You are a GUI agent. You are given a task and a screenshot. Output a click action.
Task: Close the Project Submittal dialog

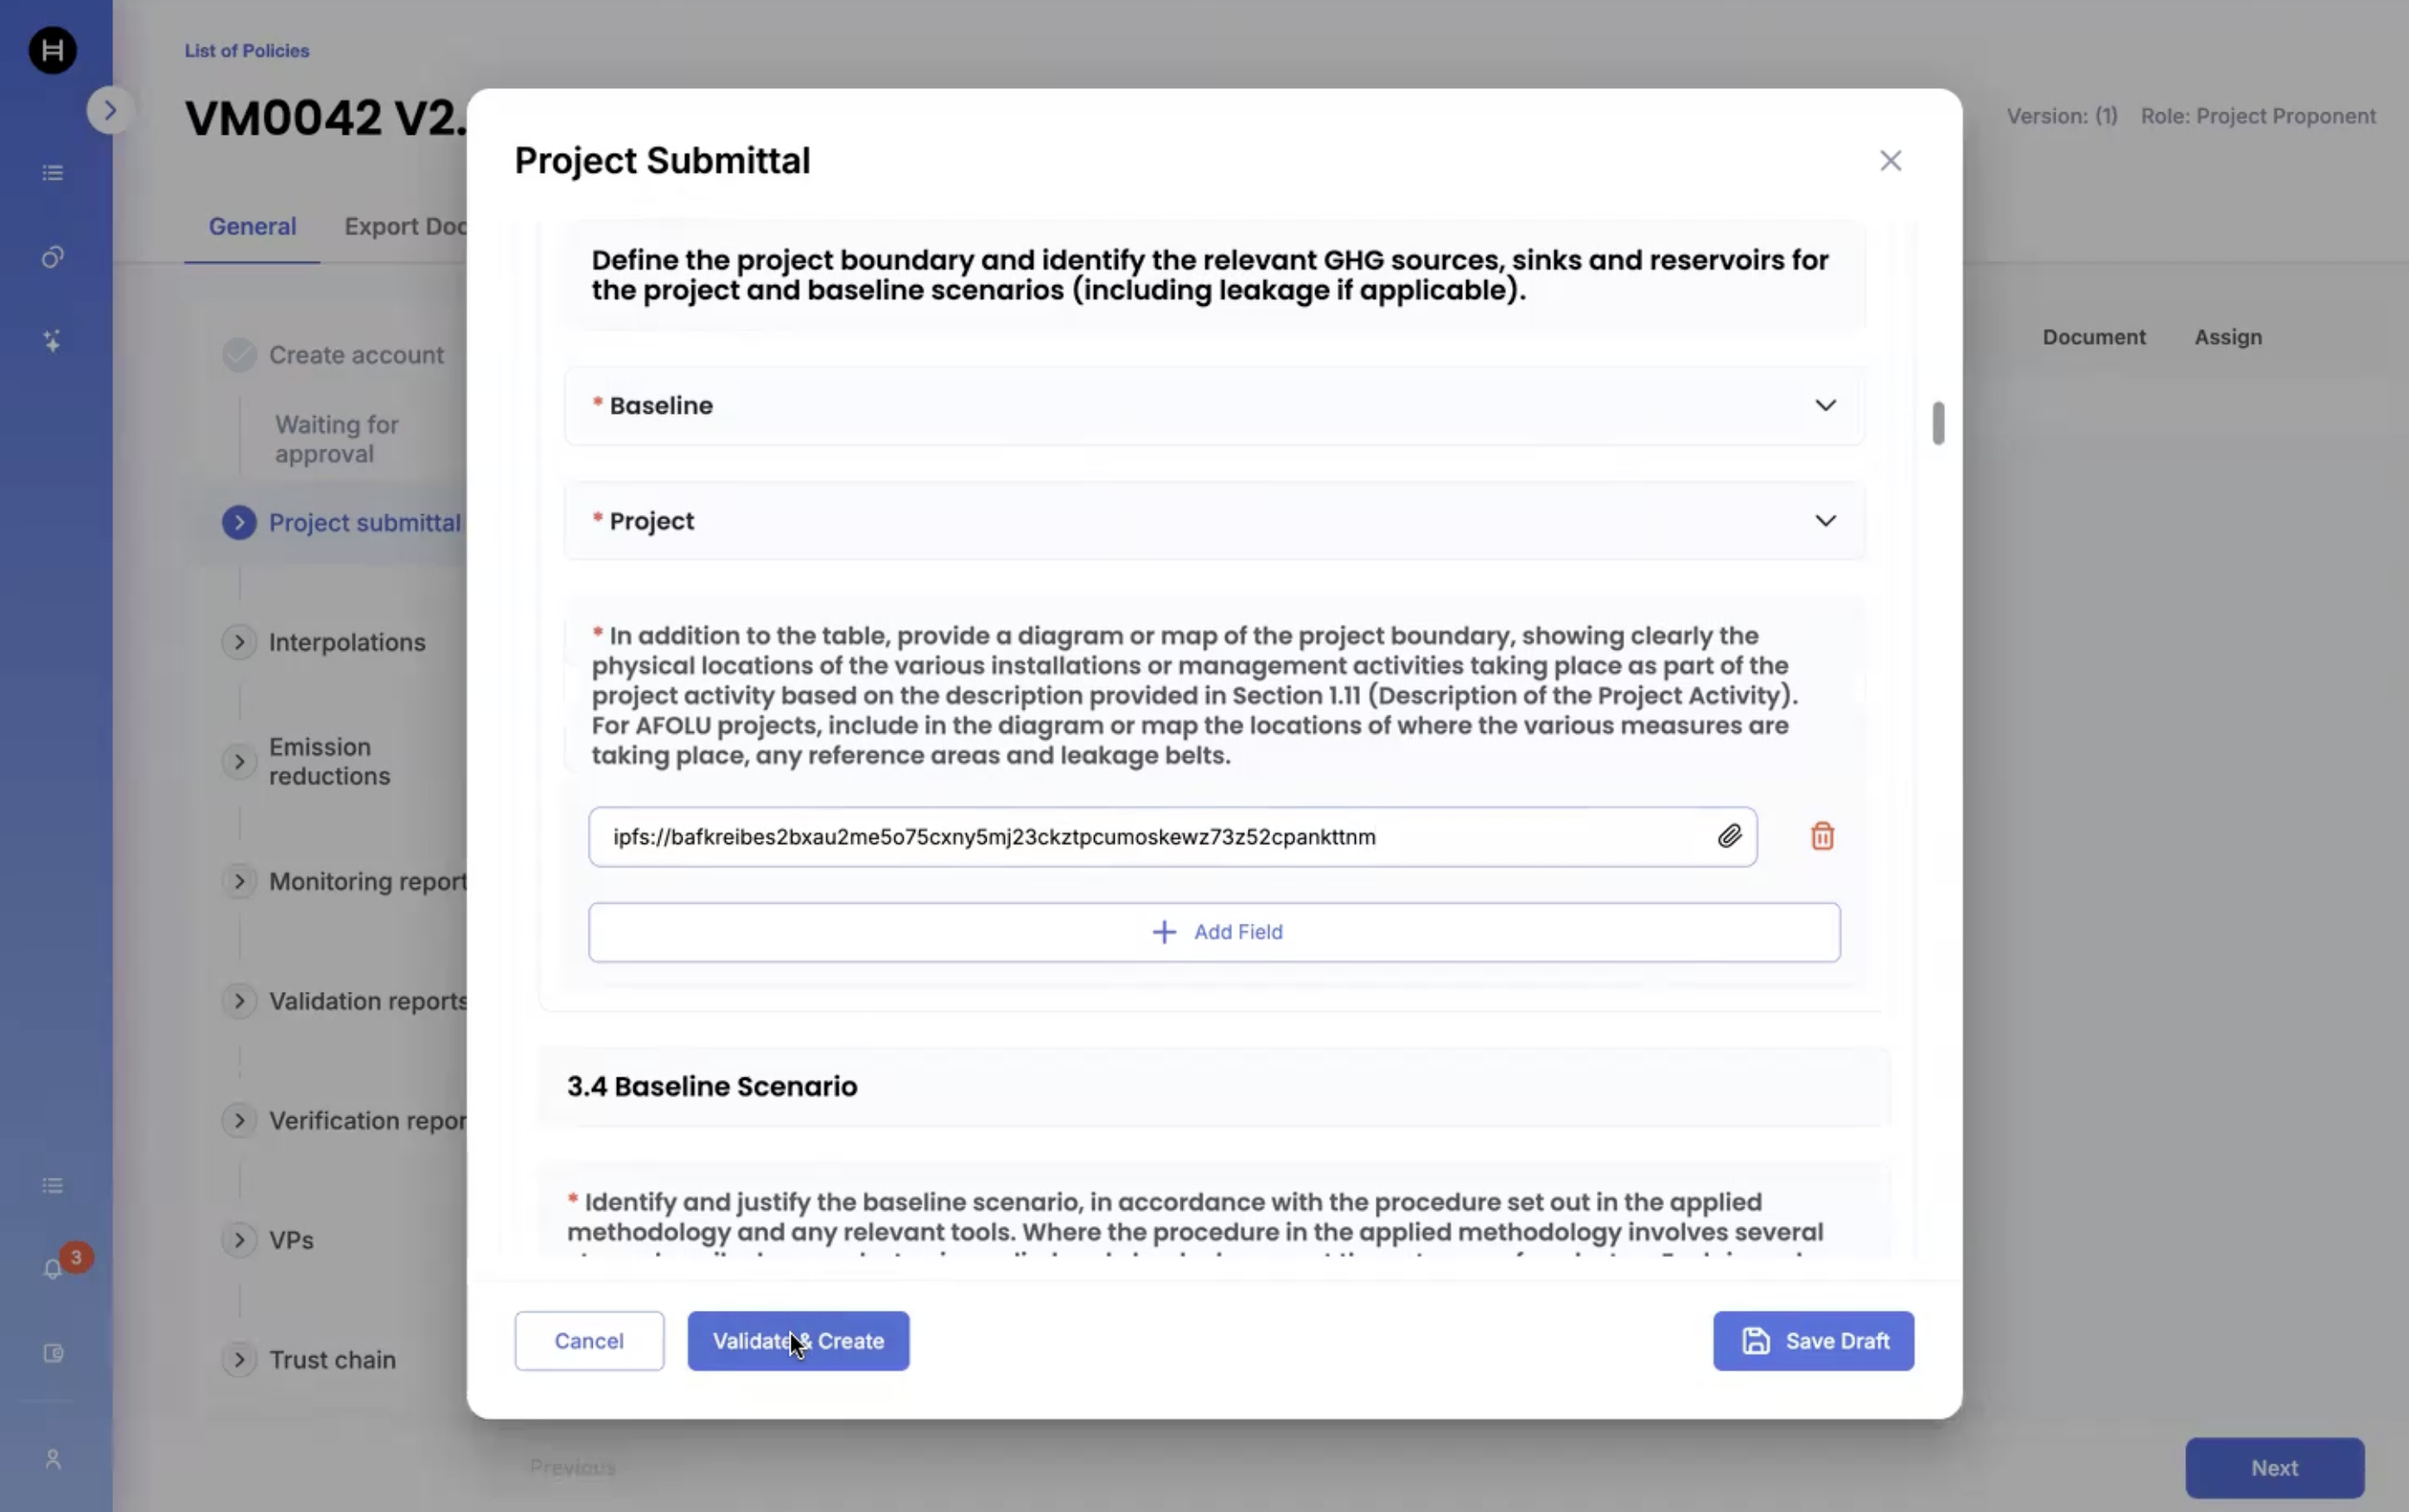(1889, 161)
